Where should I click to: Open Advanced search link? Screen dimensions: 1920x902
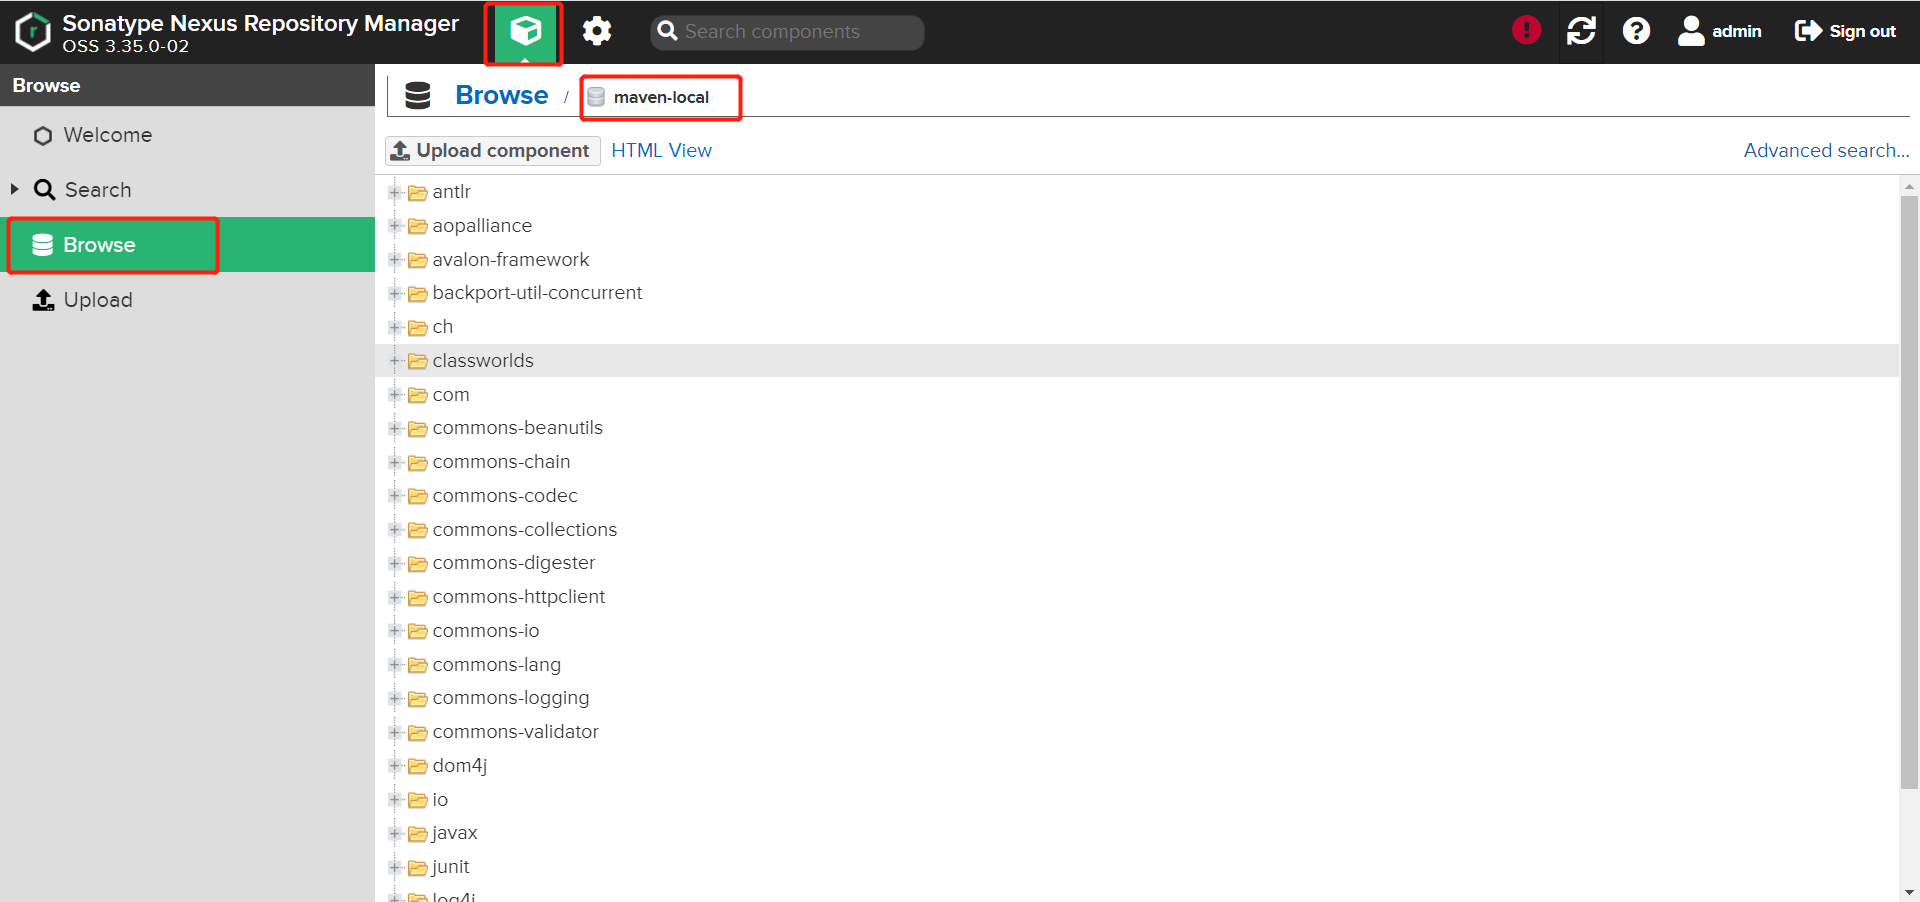click(x=1826, y=150)
